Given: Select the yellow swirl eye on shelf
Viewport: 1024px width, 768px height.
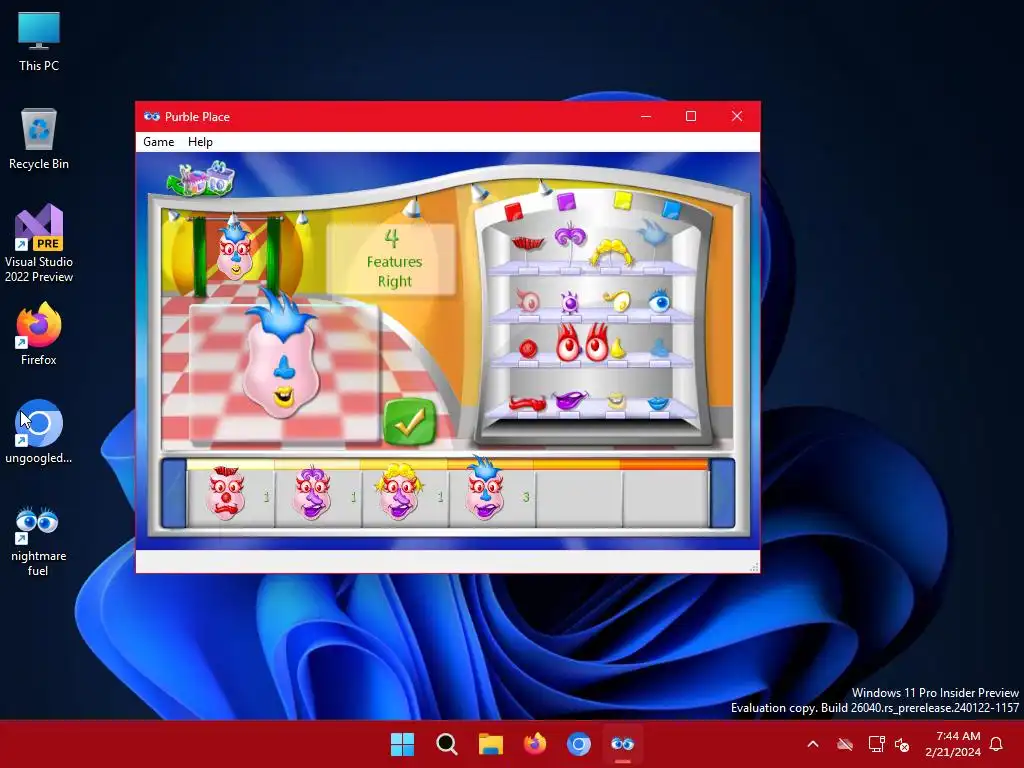Looking at the screenshot, I should (616, 301).
